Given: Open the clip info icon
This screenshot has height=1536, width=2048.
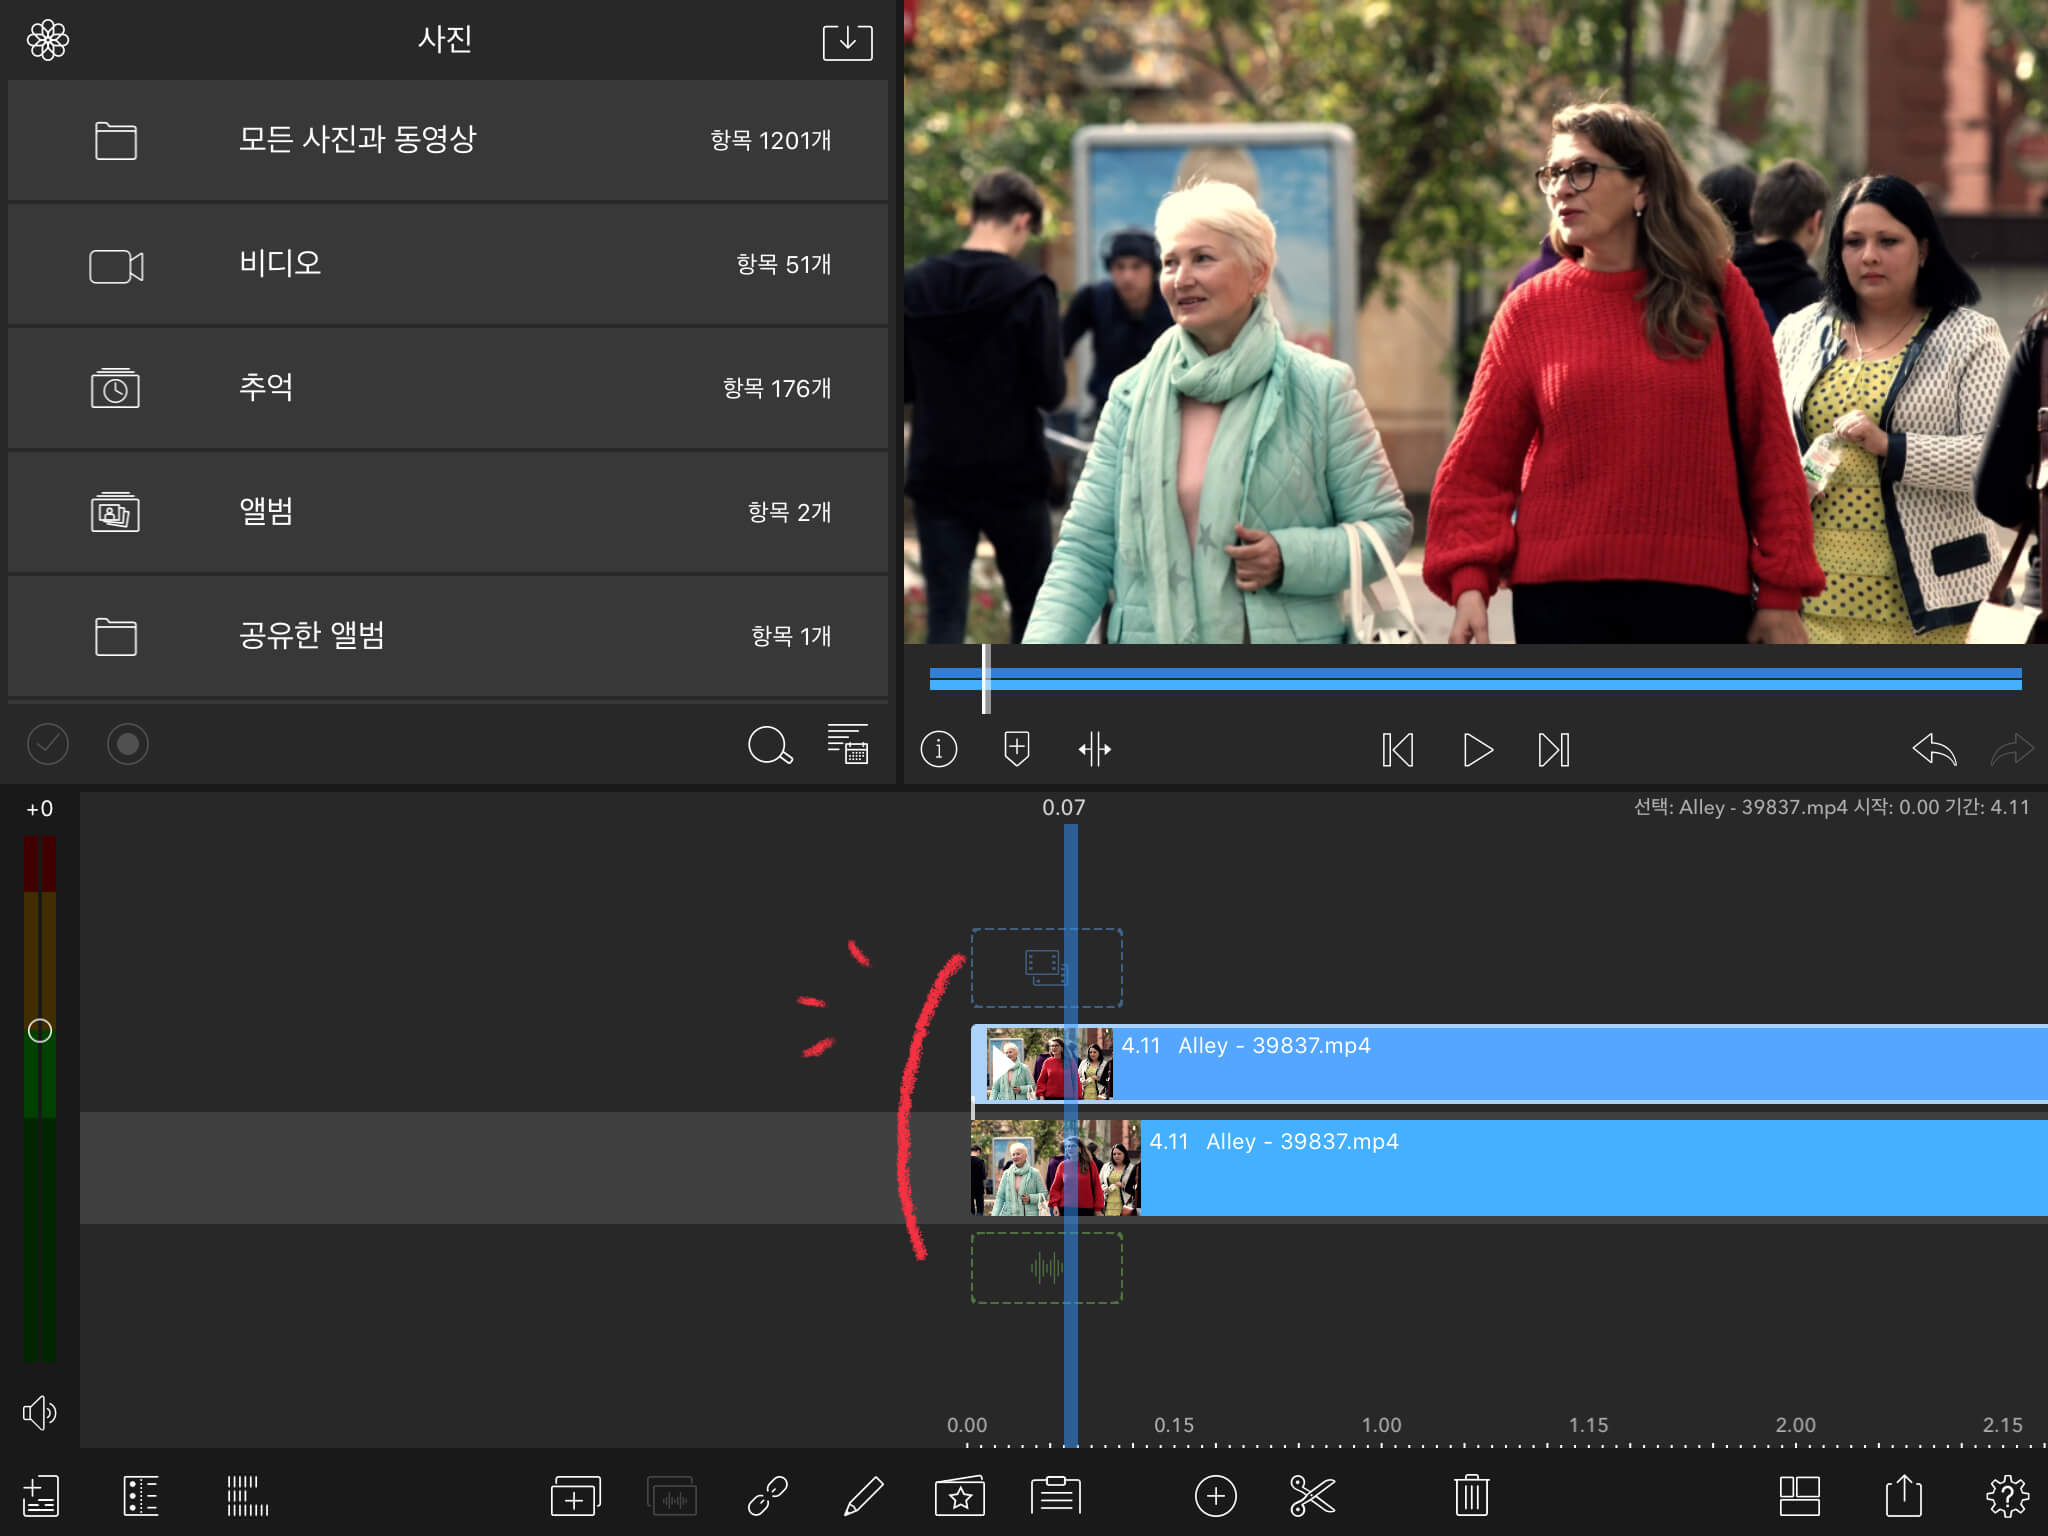Looking at the screenshot, I should [938, 748].
